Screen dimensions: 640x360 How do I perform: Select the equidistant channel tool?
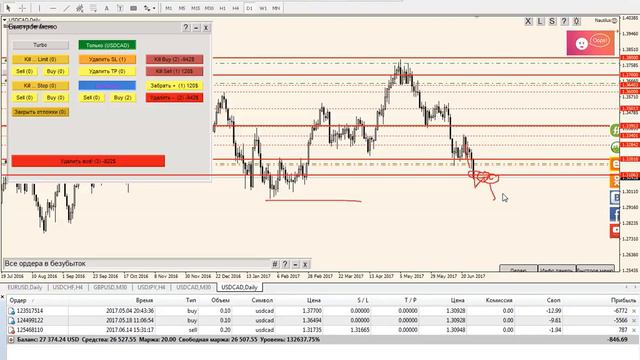coord(80,8)
